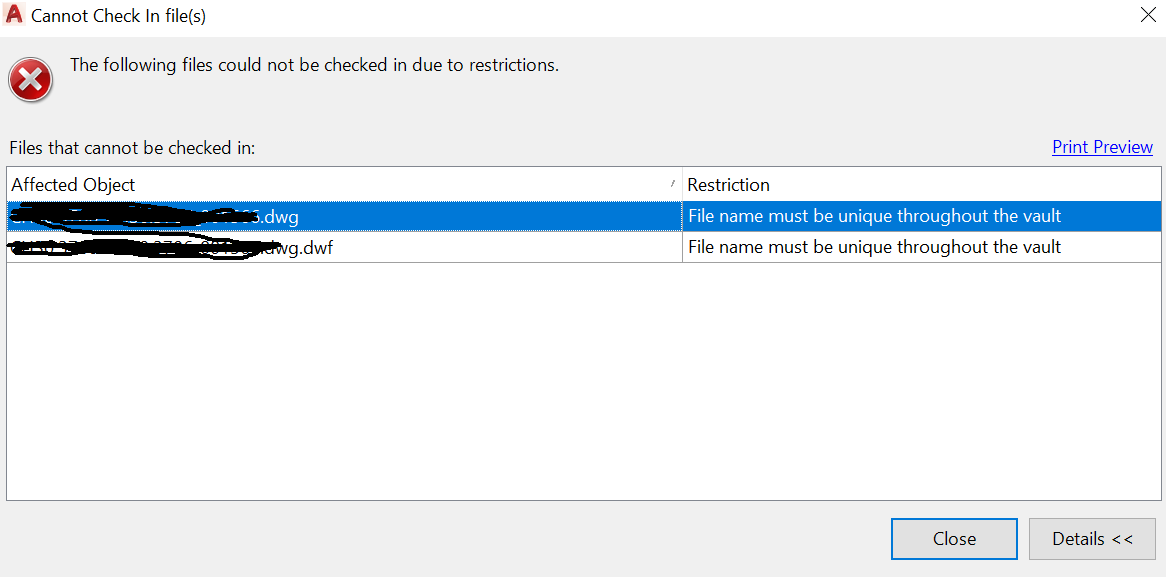
Task: Click the blank footer area left of Close
Action: click(x=440, y=539)
